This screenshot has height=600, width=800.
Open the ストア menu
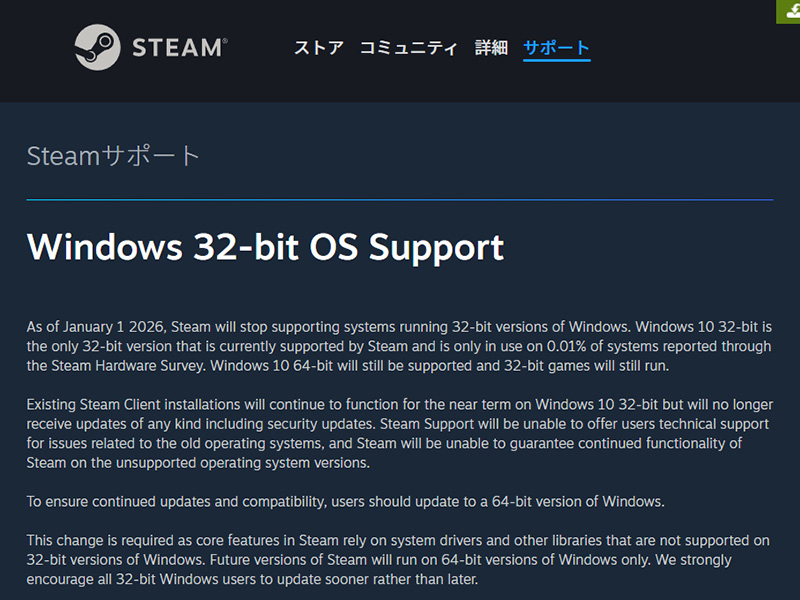[x=318, y=47]
